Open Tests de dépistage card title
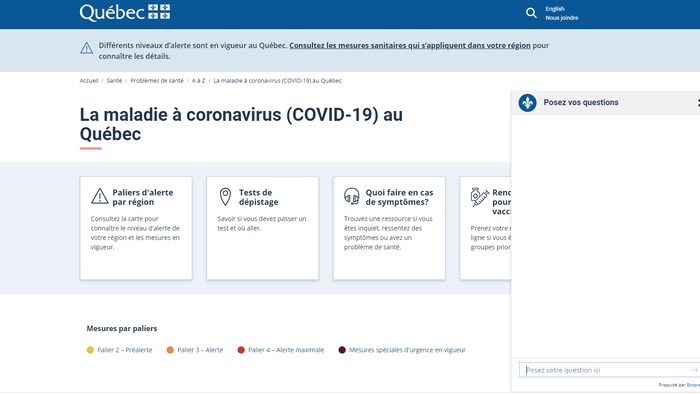700x394 pixels. (x=258, y=197)
